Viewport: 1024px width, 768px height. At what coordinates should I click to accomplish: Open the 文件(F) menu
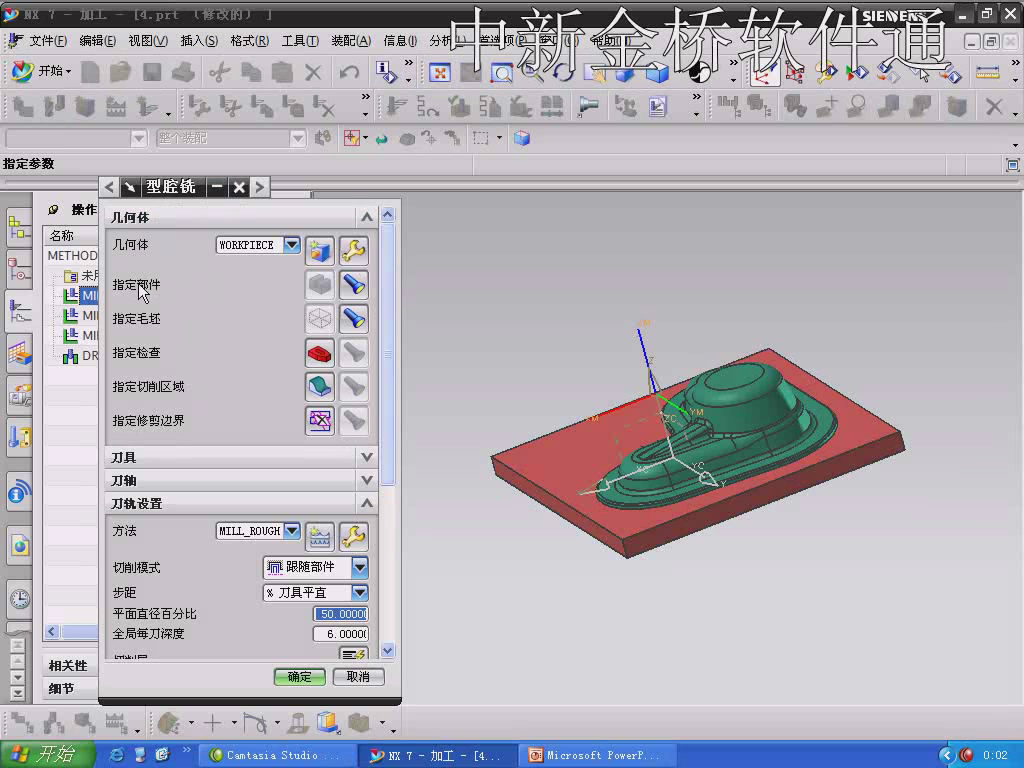47,41
